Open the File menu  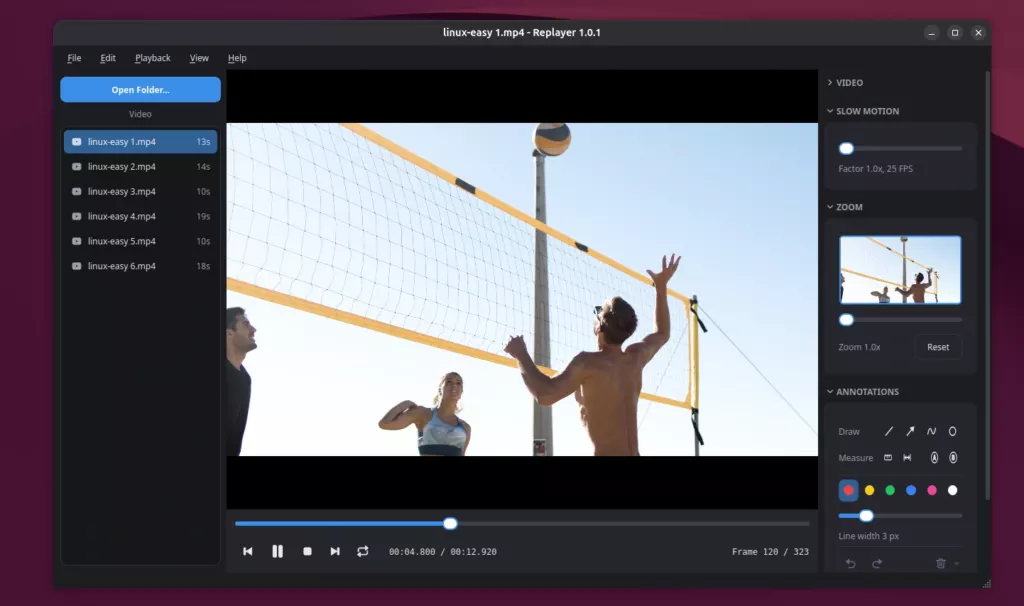74,58
